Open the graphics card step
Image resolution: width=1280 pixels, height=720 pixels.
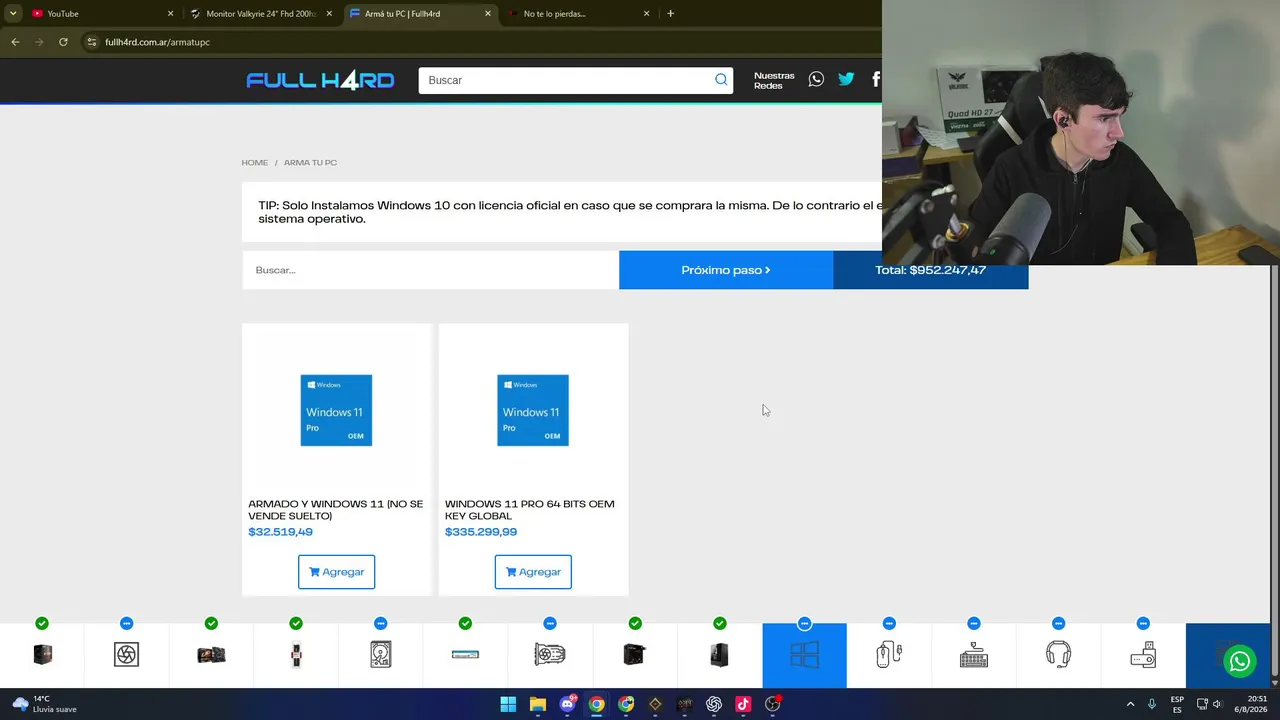550,655
